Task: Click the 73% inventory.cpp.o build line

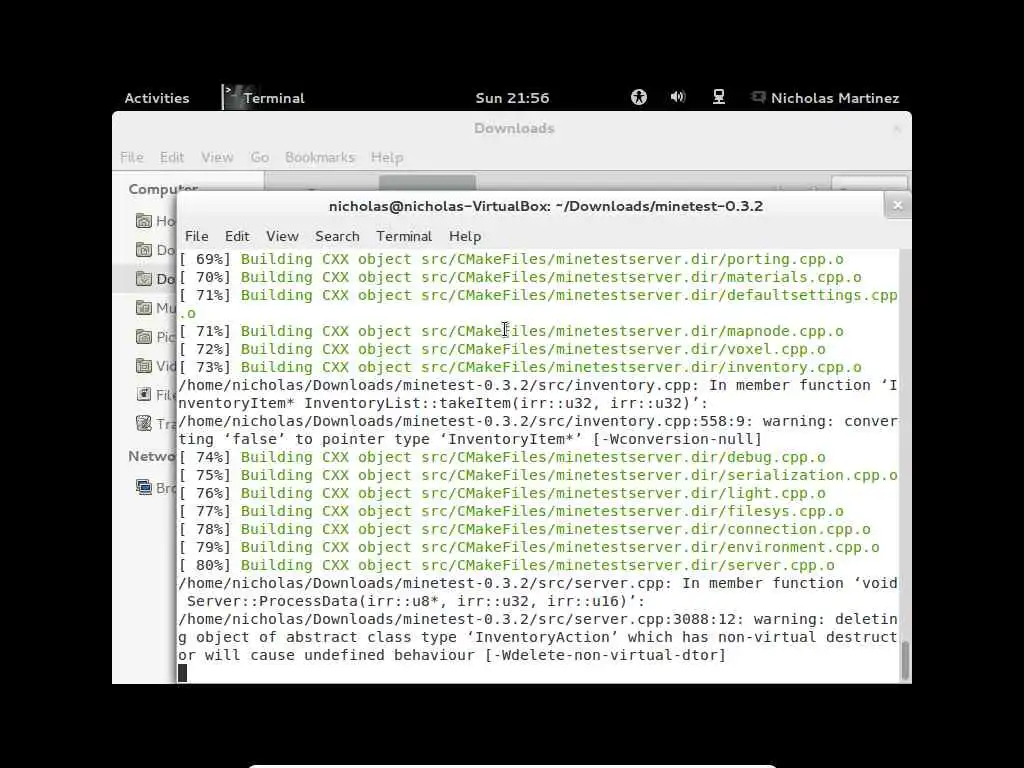Action: point(520,368)
